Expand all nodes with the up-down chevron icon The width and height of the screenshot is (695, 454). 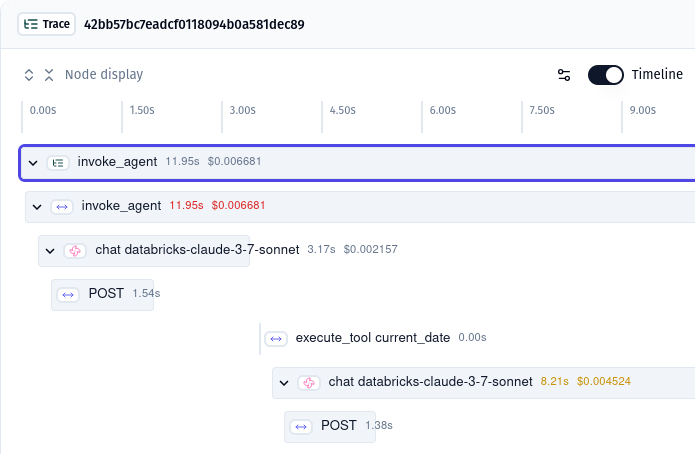pyautogui.click(x=30, y=74)
